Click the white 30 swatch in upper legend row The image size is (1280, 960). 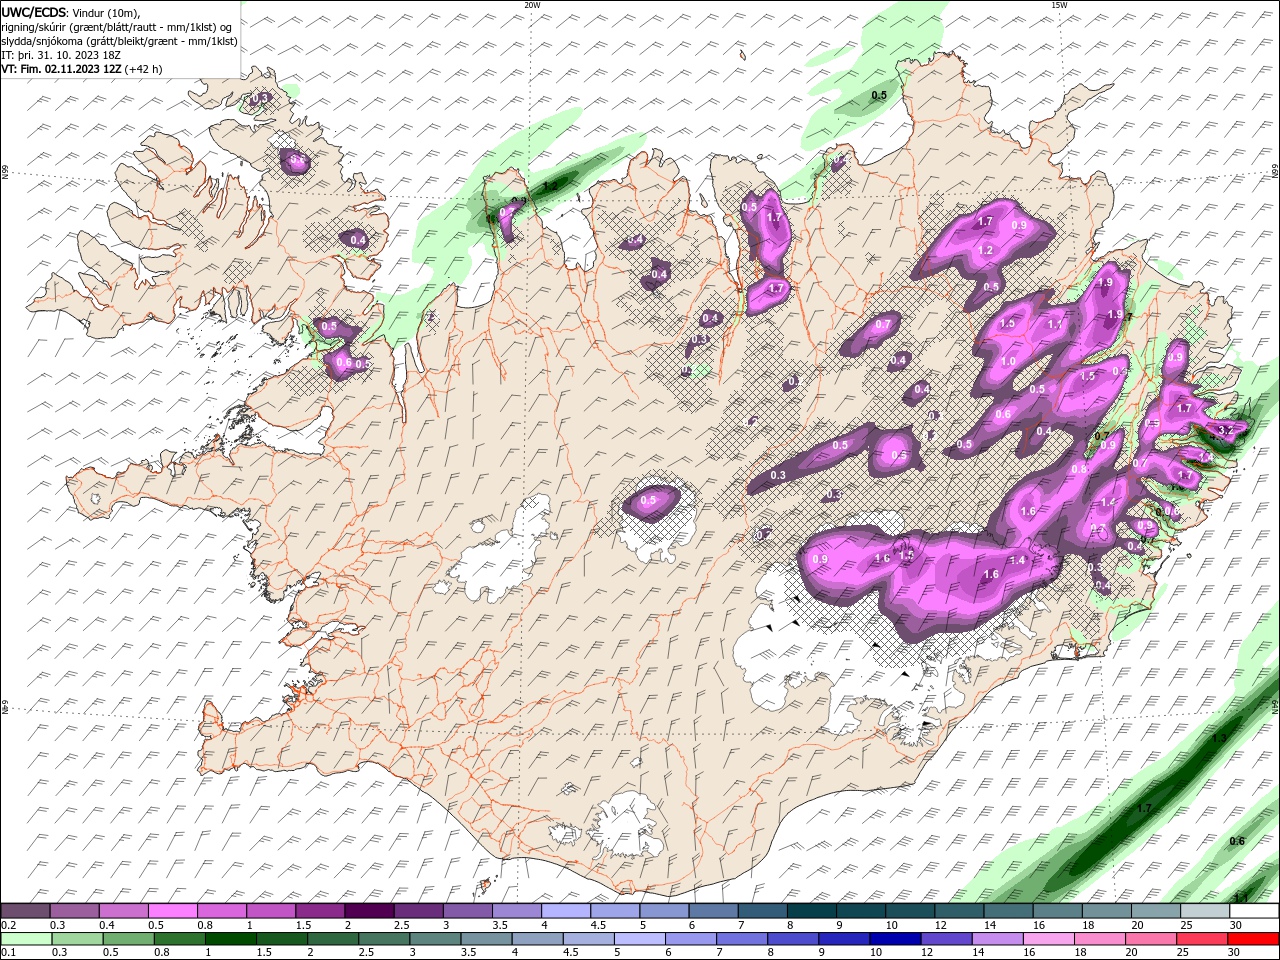[1252, 911]
